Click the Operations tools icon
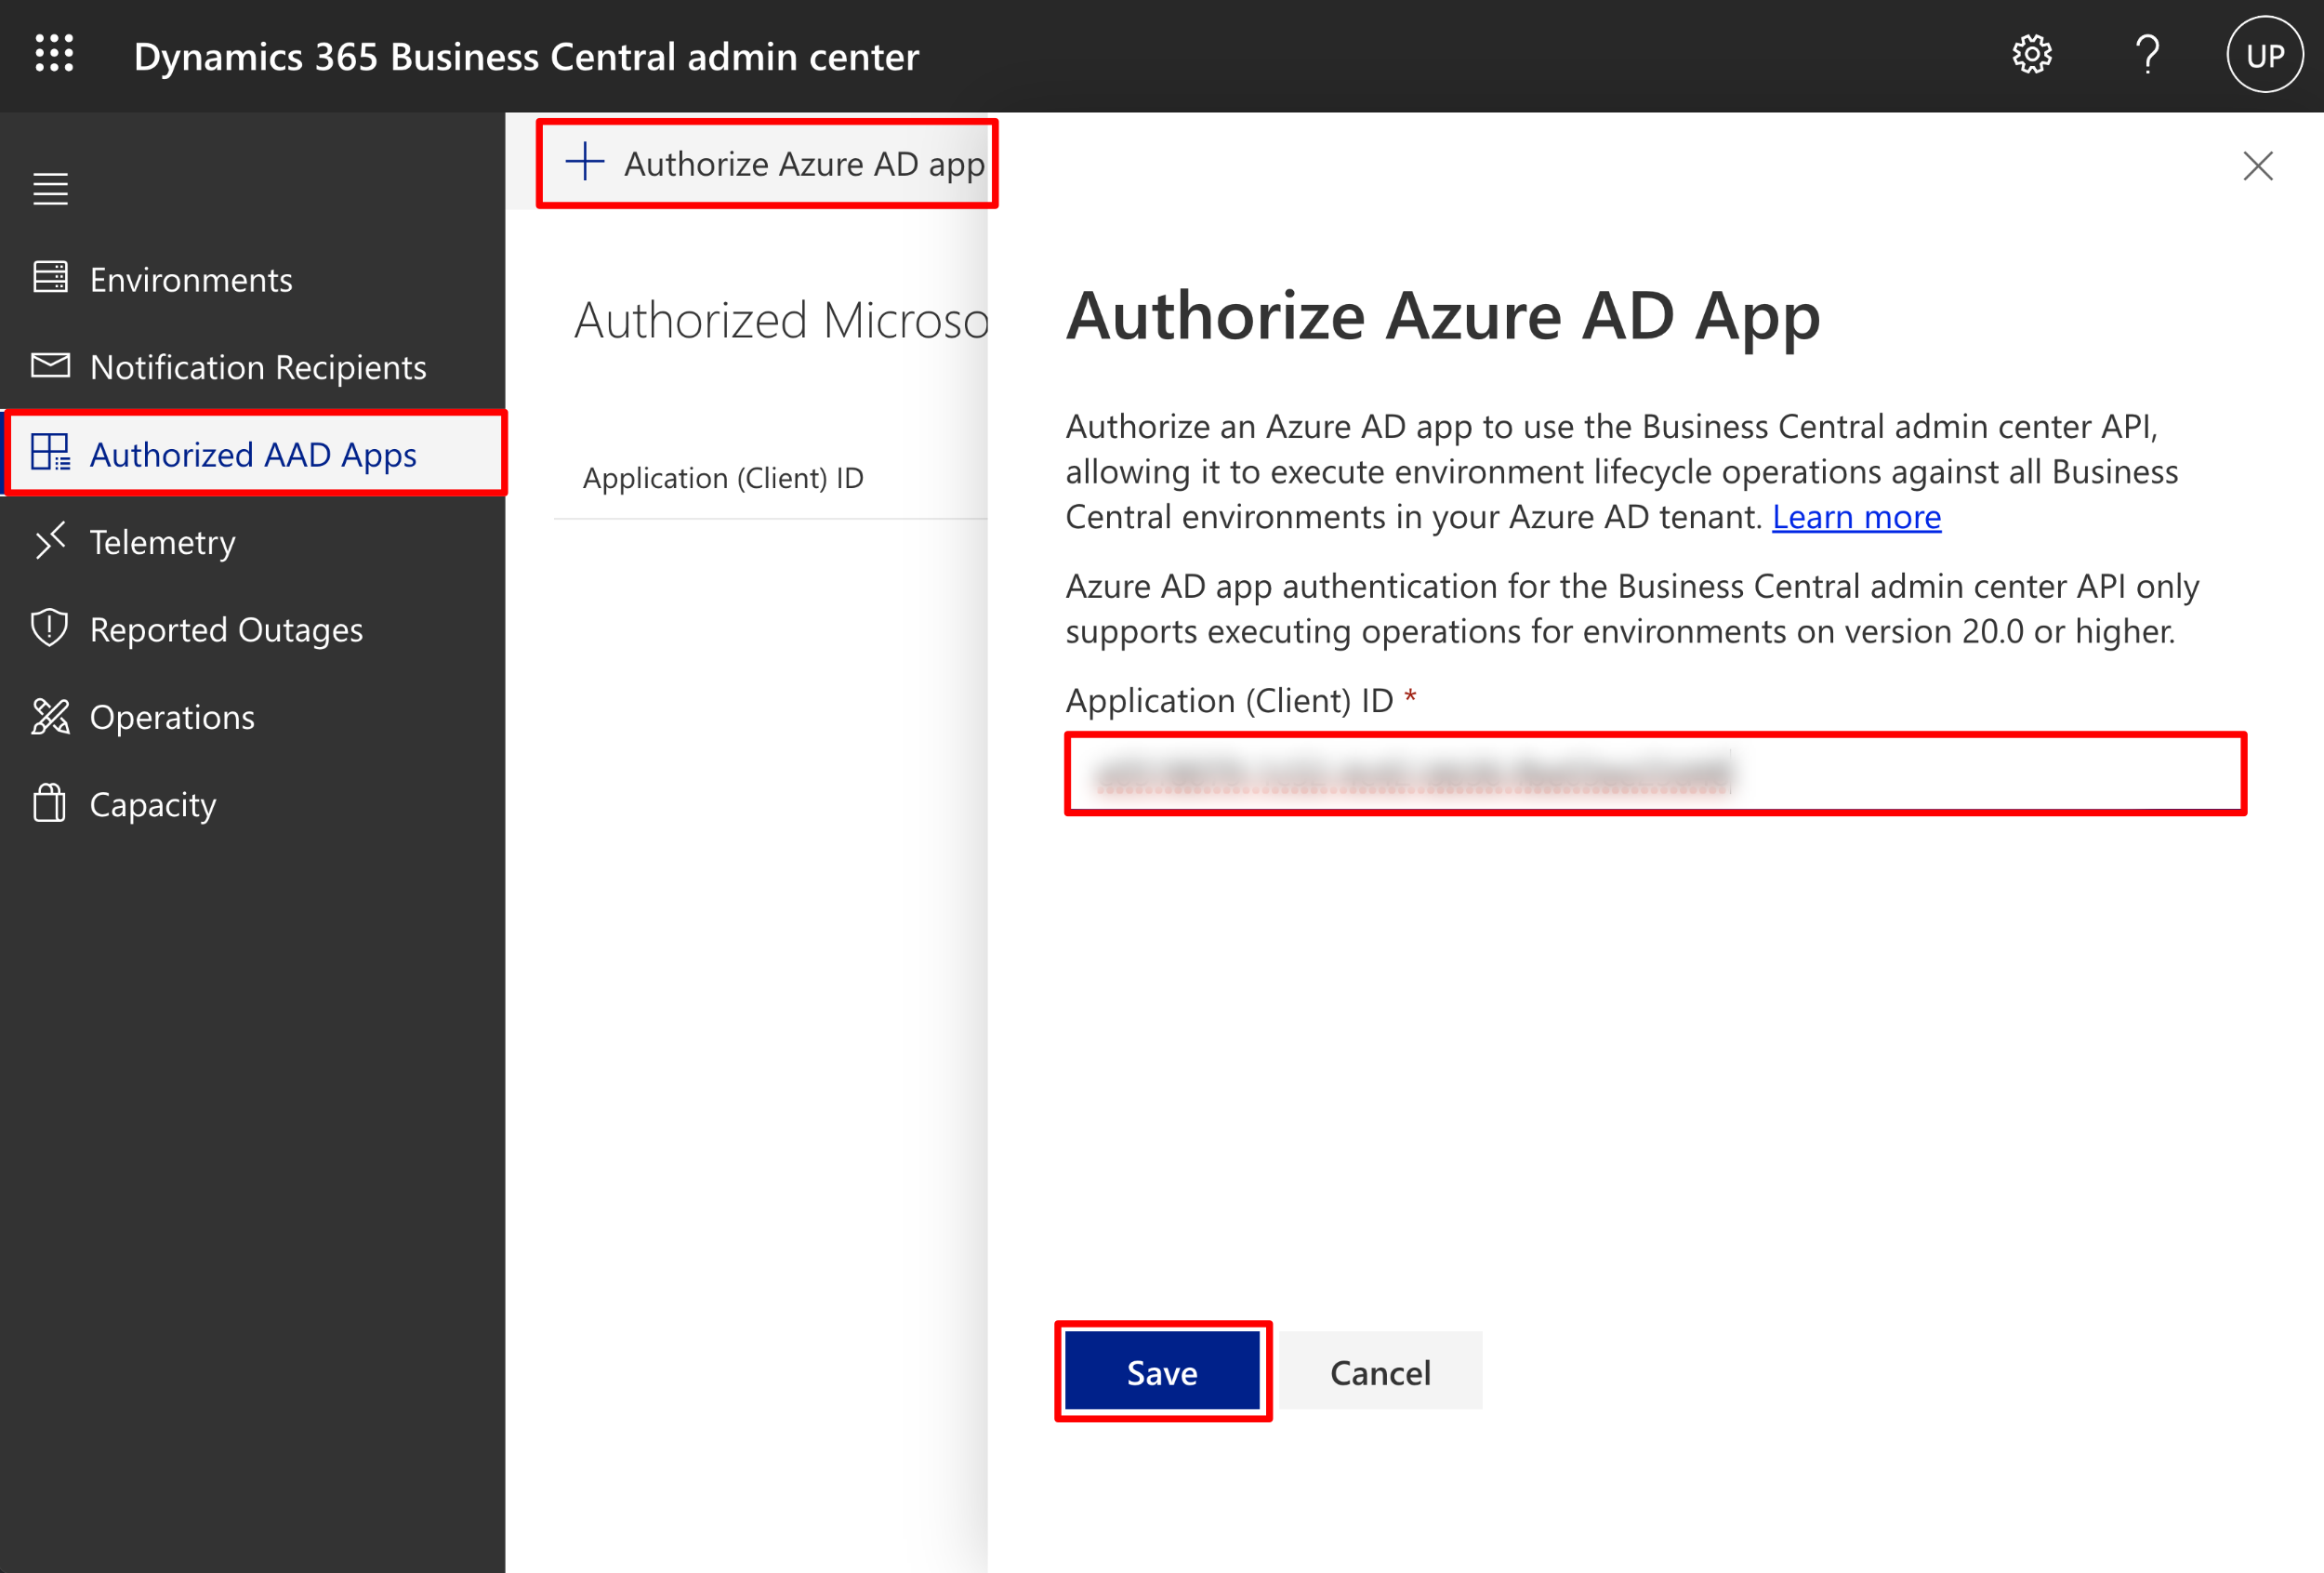This screenshot has height=1573, width=2324. click(50, 716)
